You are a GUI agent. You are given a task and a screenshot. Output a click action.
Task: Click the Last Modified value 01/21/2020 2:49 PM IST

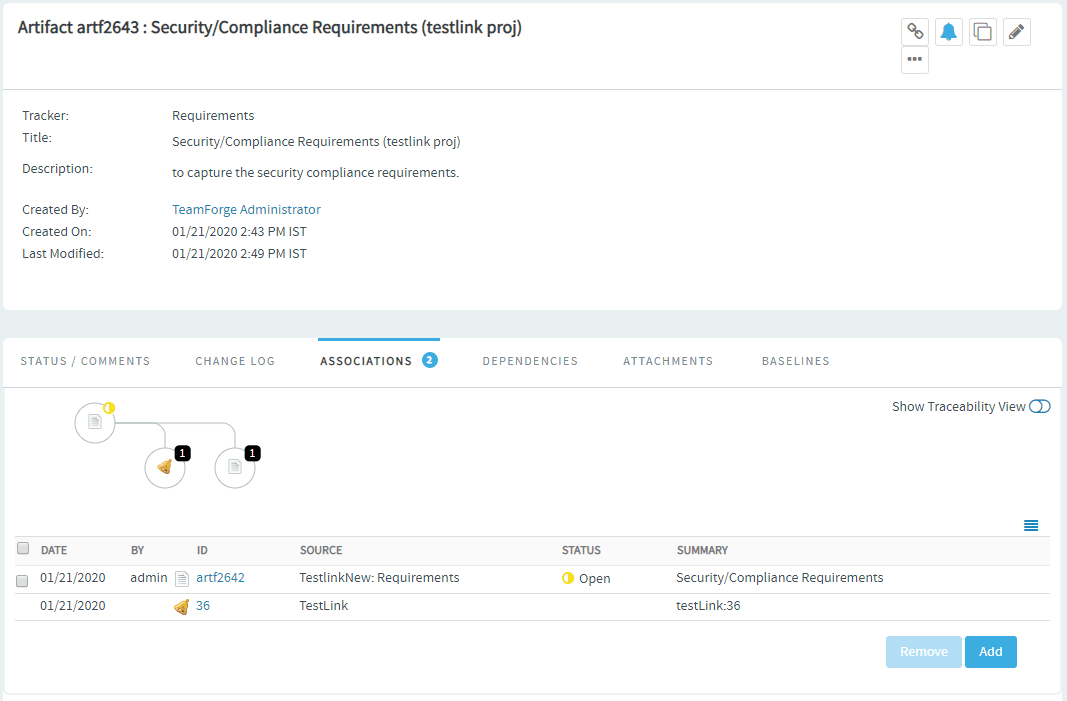pos(239,254)
